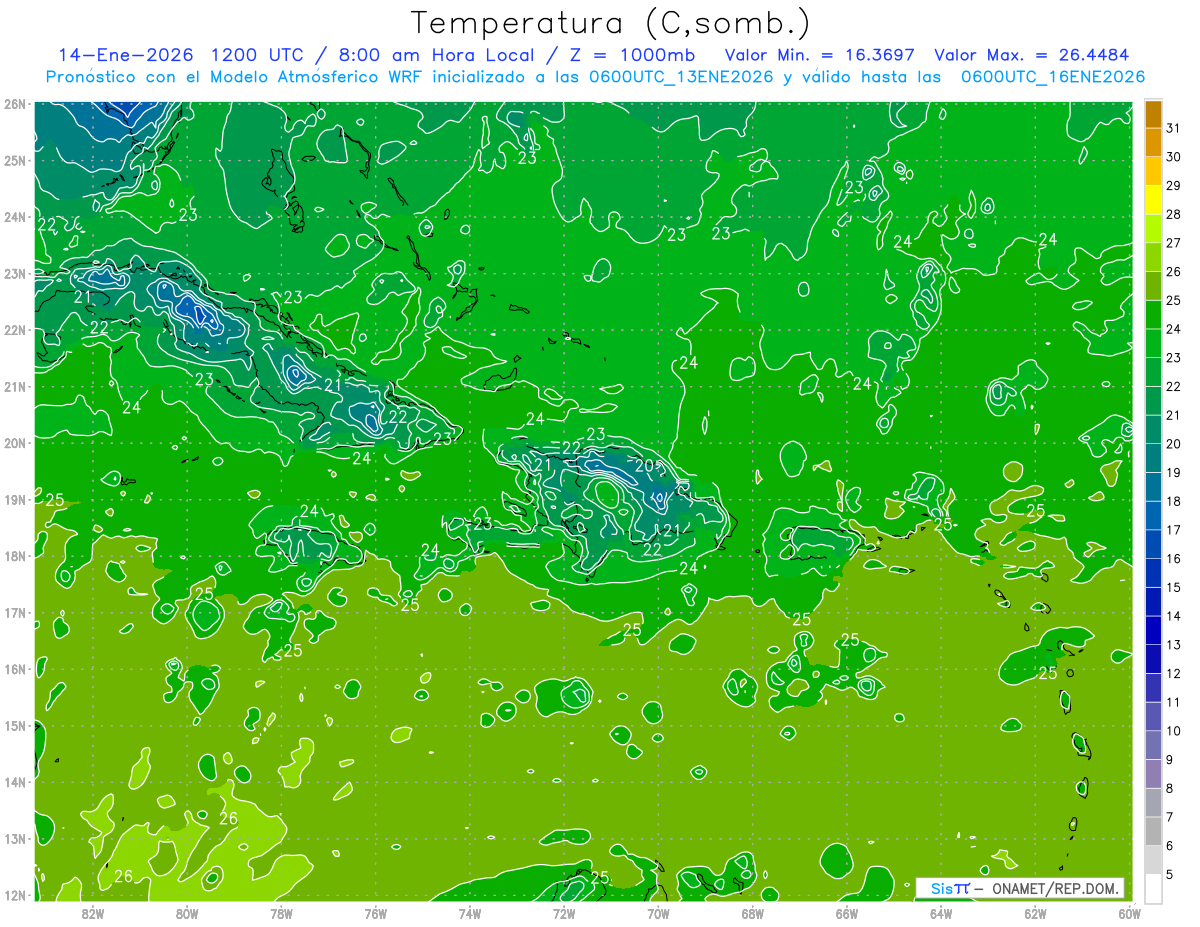
Task: Click the "14N" latitude axis label
Action: pos(15,782)
